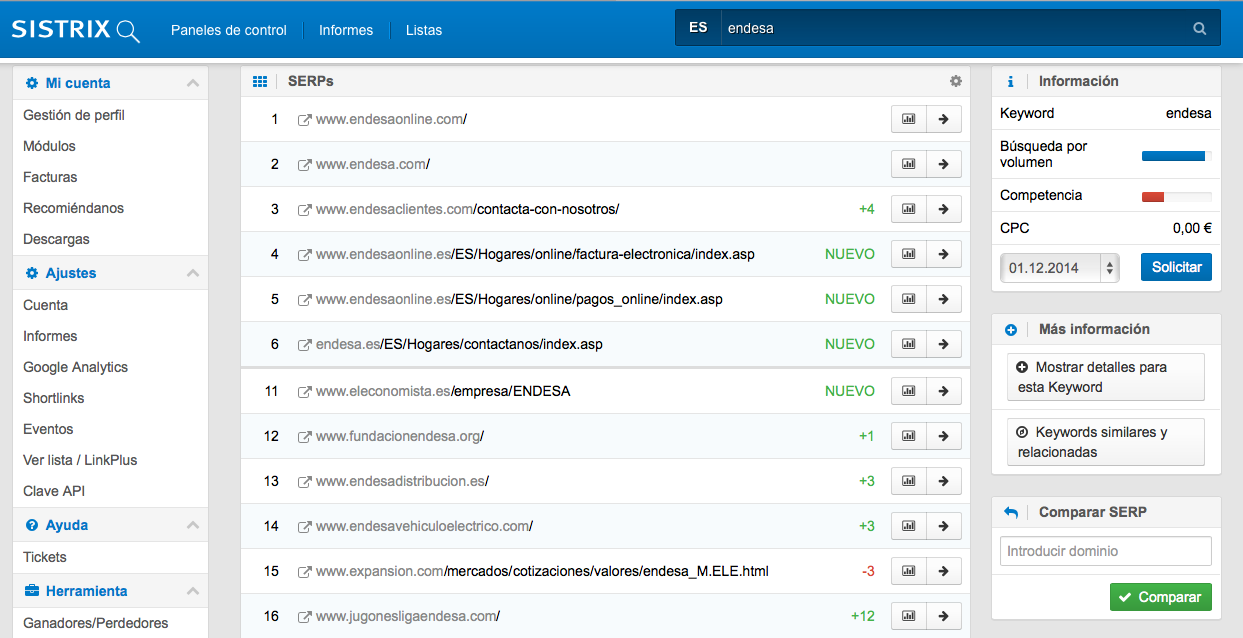Click the Búsqueda por volumen bar
The width and height of the screenshot is (1243, 638).
tap(1176, 155)
